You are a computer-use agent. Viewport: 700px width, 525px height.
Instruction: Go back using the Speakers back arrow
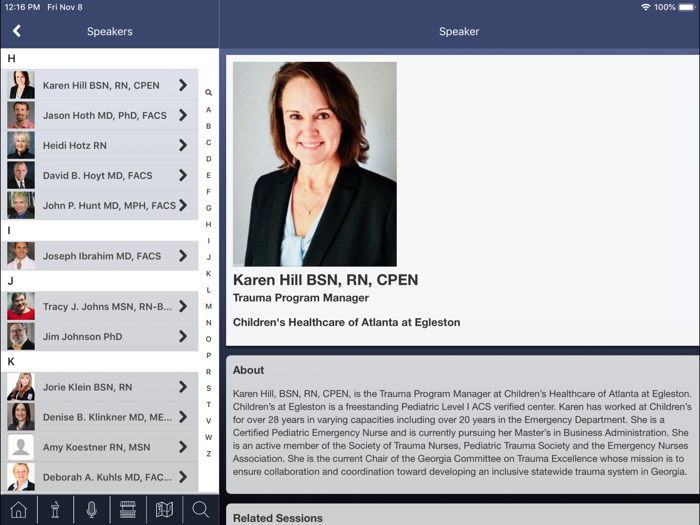point(17,31)
